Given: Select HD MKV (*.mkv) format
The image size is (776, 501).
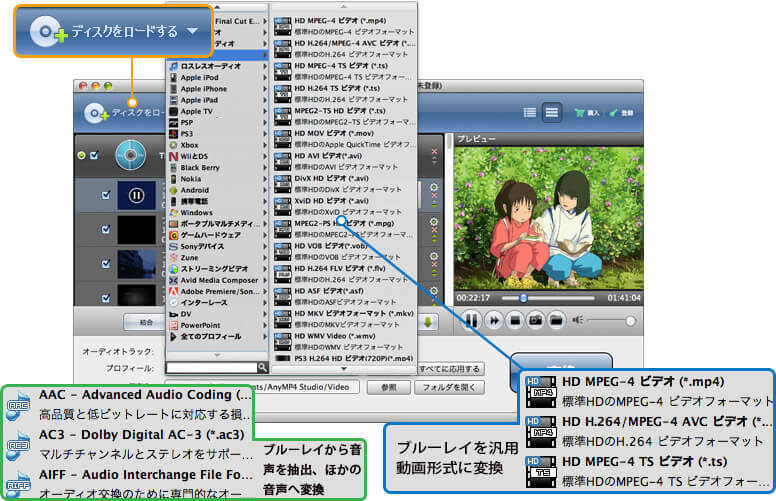Looking at the screenshot, I should pos(344,319).
